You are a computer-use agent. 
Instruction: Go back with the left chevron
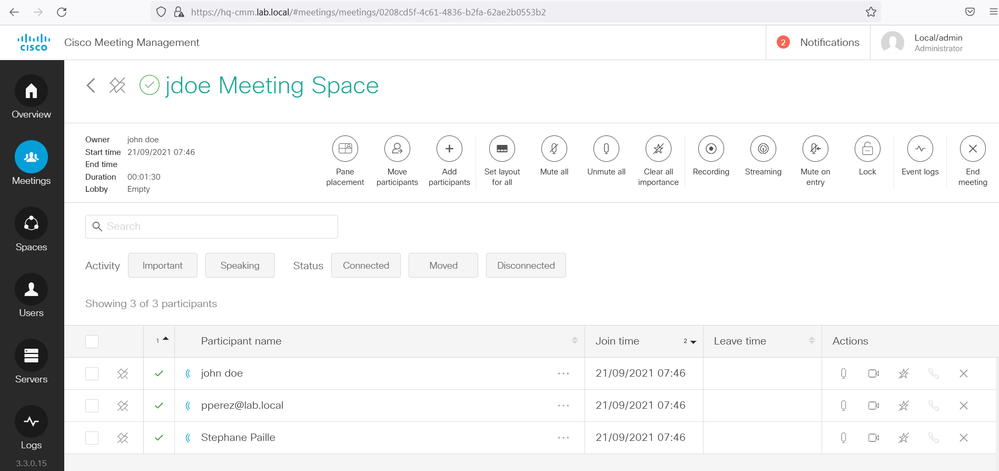click(x=91, y=85)
